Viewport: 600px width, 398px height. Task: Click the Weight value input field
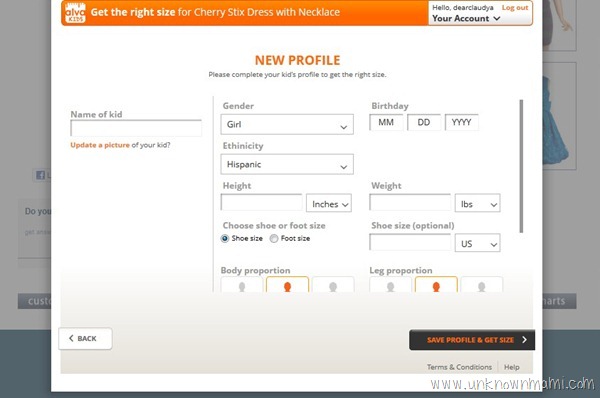click(410, 202)
